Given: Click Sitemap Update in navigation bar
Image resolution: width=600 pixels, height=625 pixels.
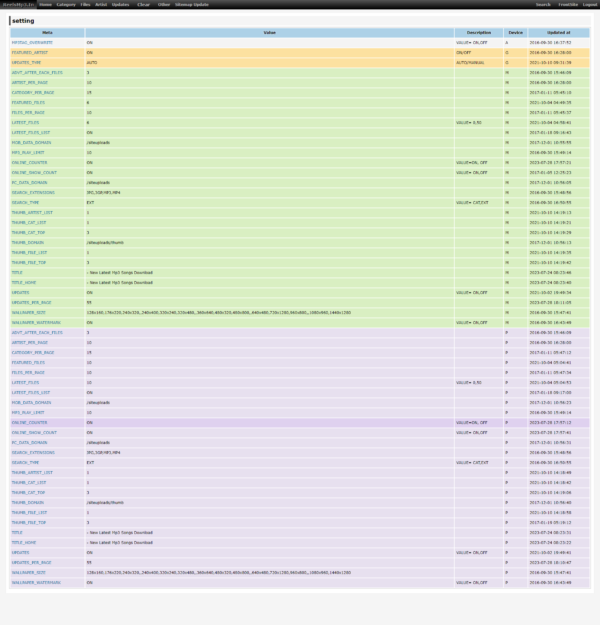Looking at the screenshot, I should point(192,4).
